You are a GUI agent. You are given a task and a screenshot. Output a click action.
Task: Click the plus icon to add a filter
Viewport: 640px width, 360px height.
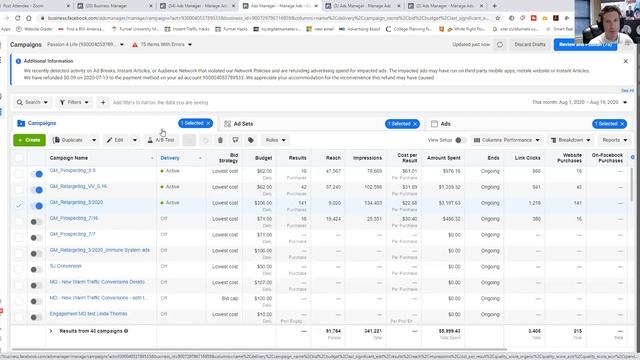tap(103, 102)
